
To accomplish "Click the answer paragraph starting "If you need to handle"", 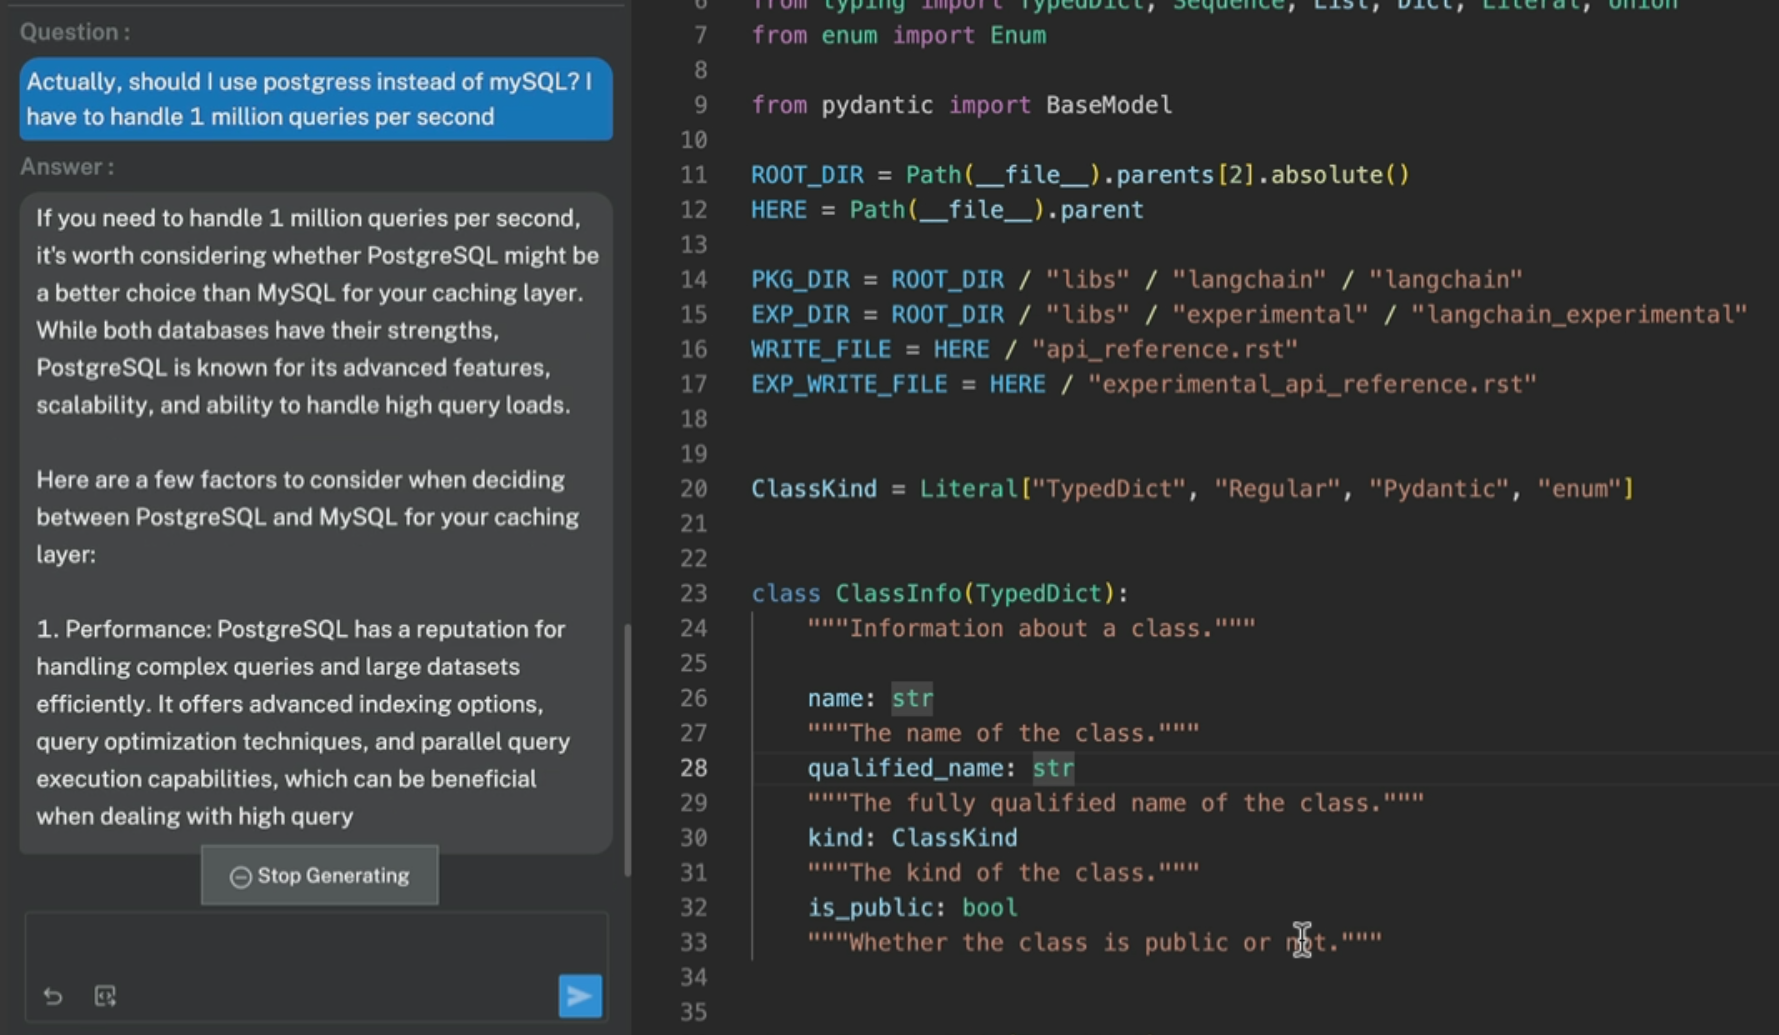I will [x=318, y=312].
